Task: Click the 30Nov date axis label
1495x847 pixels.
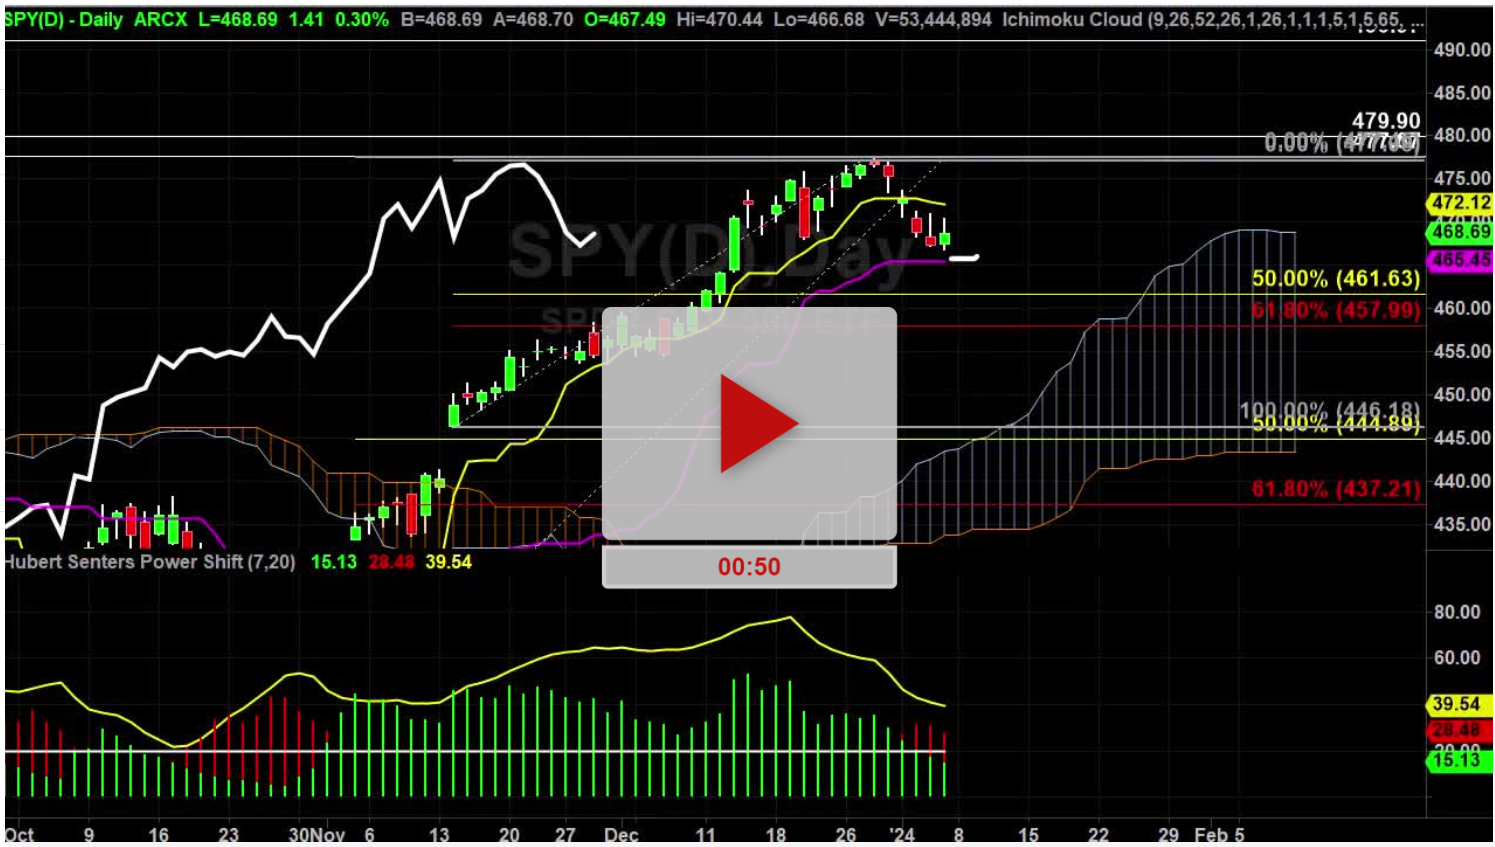Action: point(316,835)
